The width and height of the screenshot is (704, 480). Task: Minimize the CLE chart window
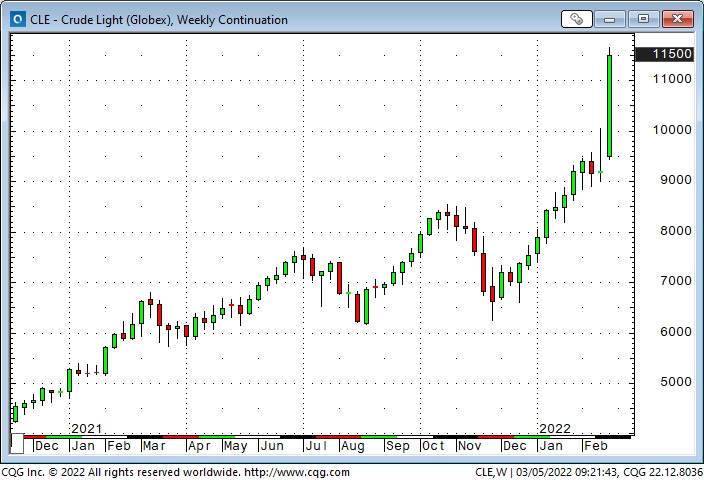click(x=609, y=19)
